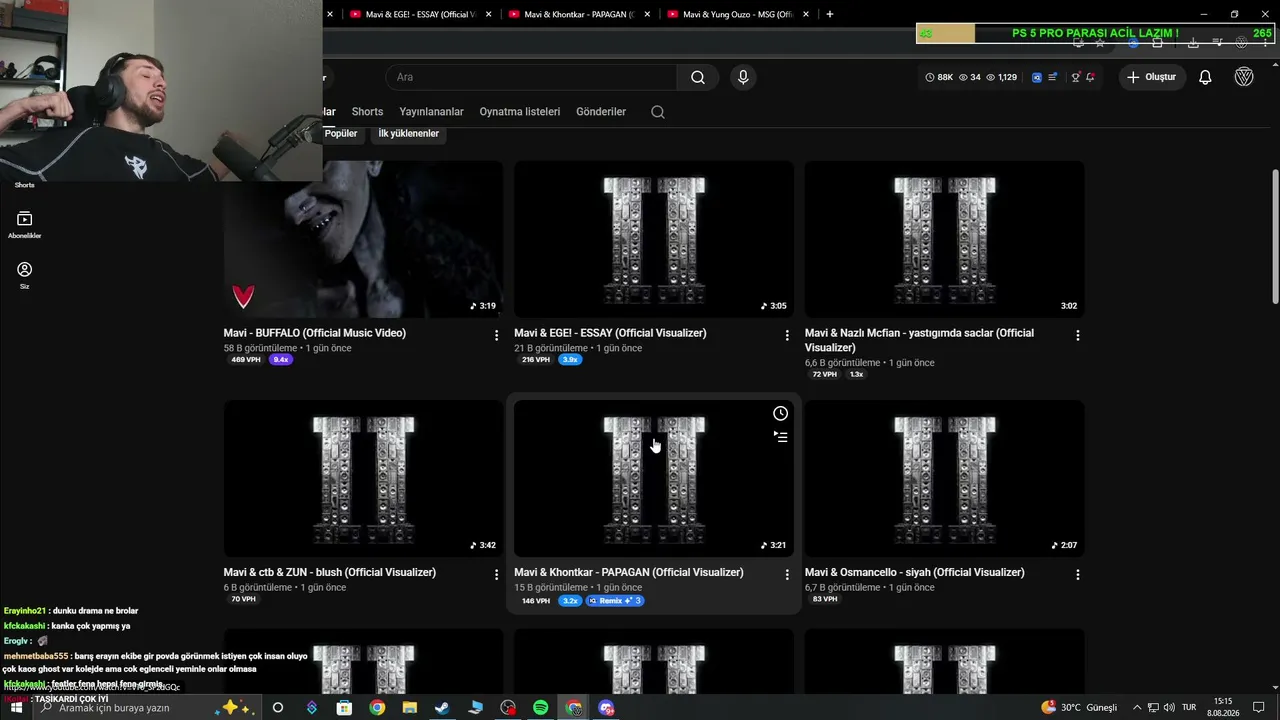Open Mavi & EGE! - ESSAY title link
Image resolution: width=1280 pixels, height=720 pixels.
click(610, 333)
